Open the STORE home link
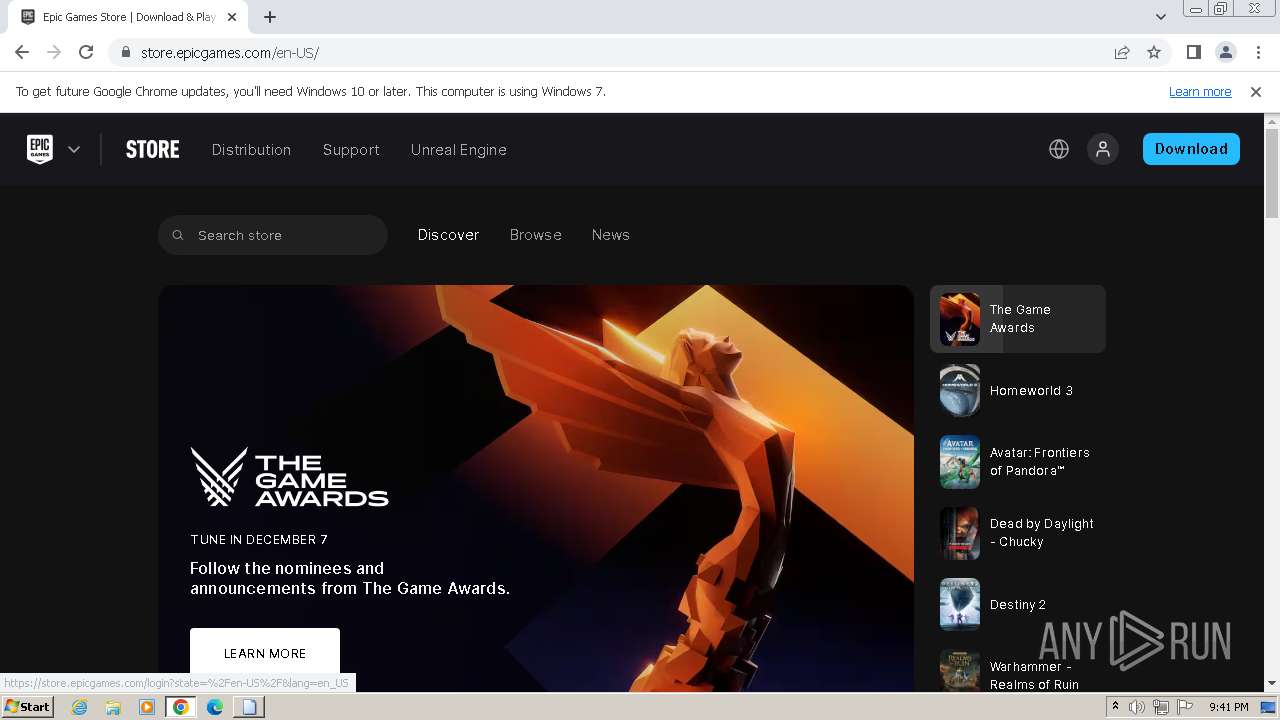Screen dimensions: 1280x720 152,149
